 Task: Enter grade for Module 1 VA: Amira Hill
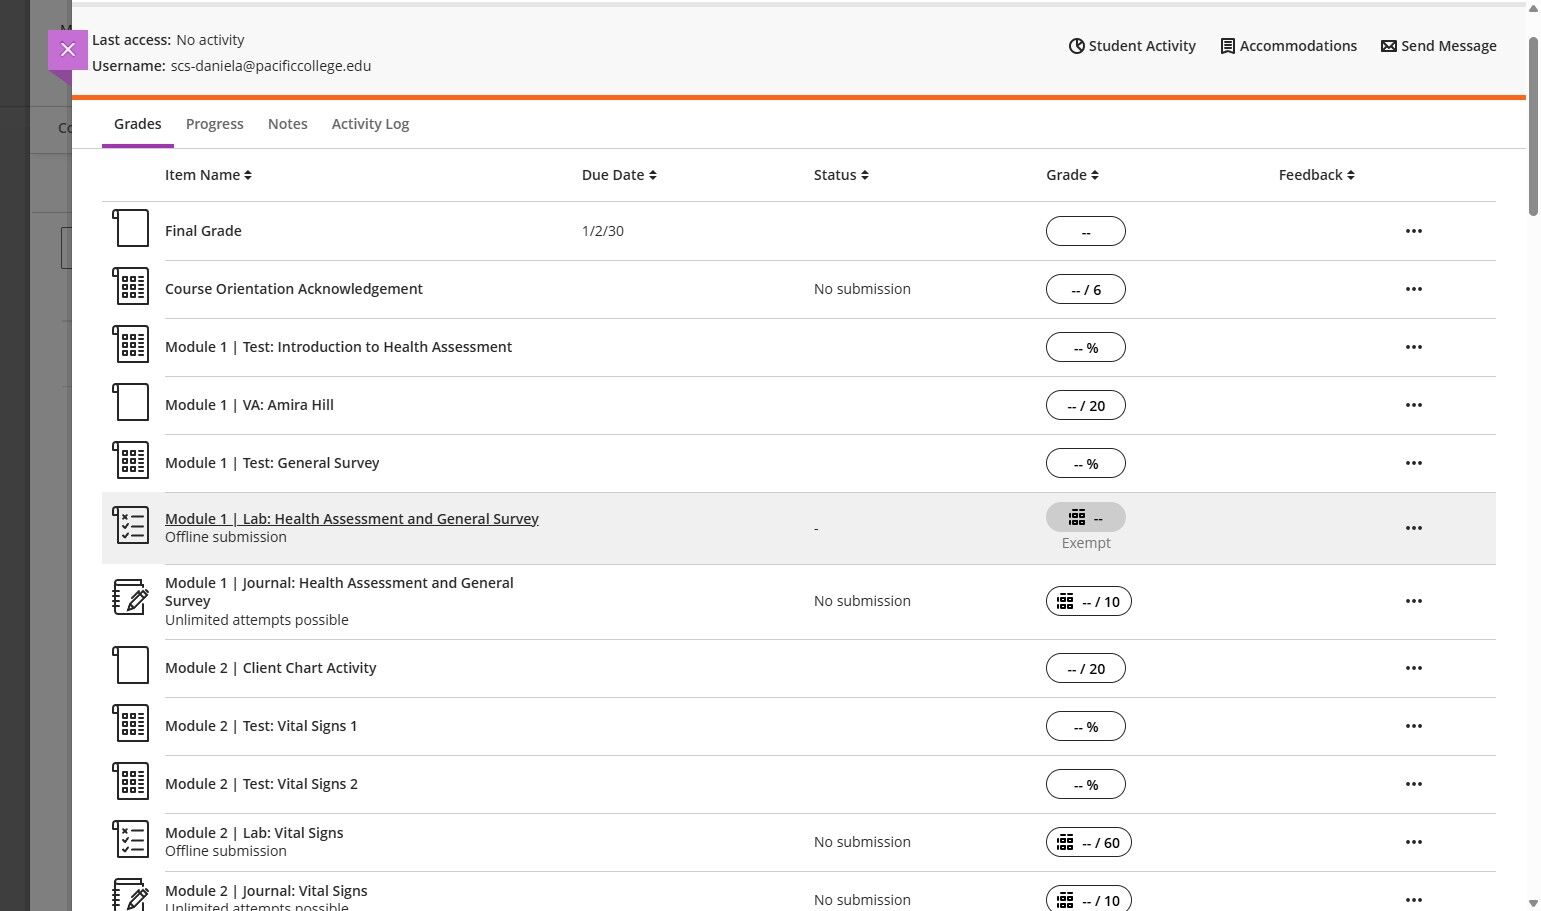tap(1086, 405)
